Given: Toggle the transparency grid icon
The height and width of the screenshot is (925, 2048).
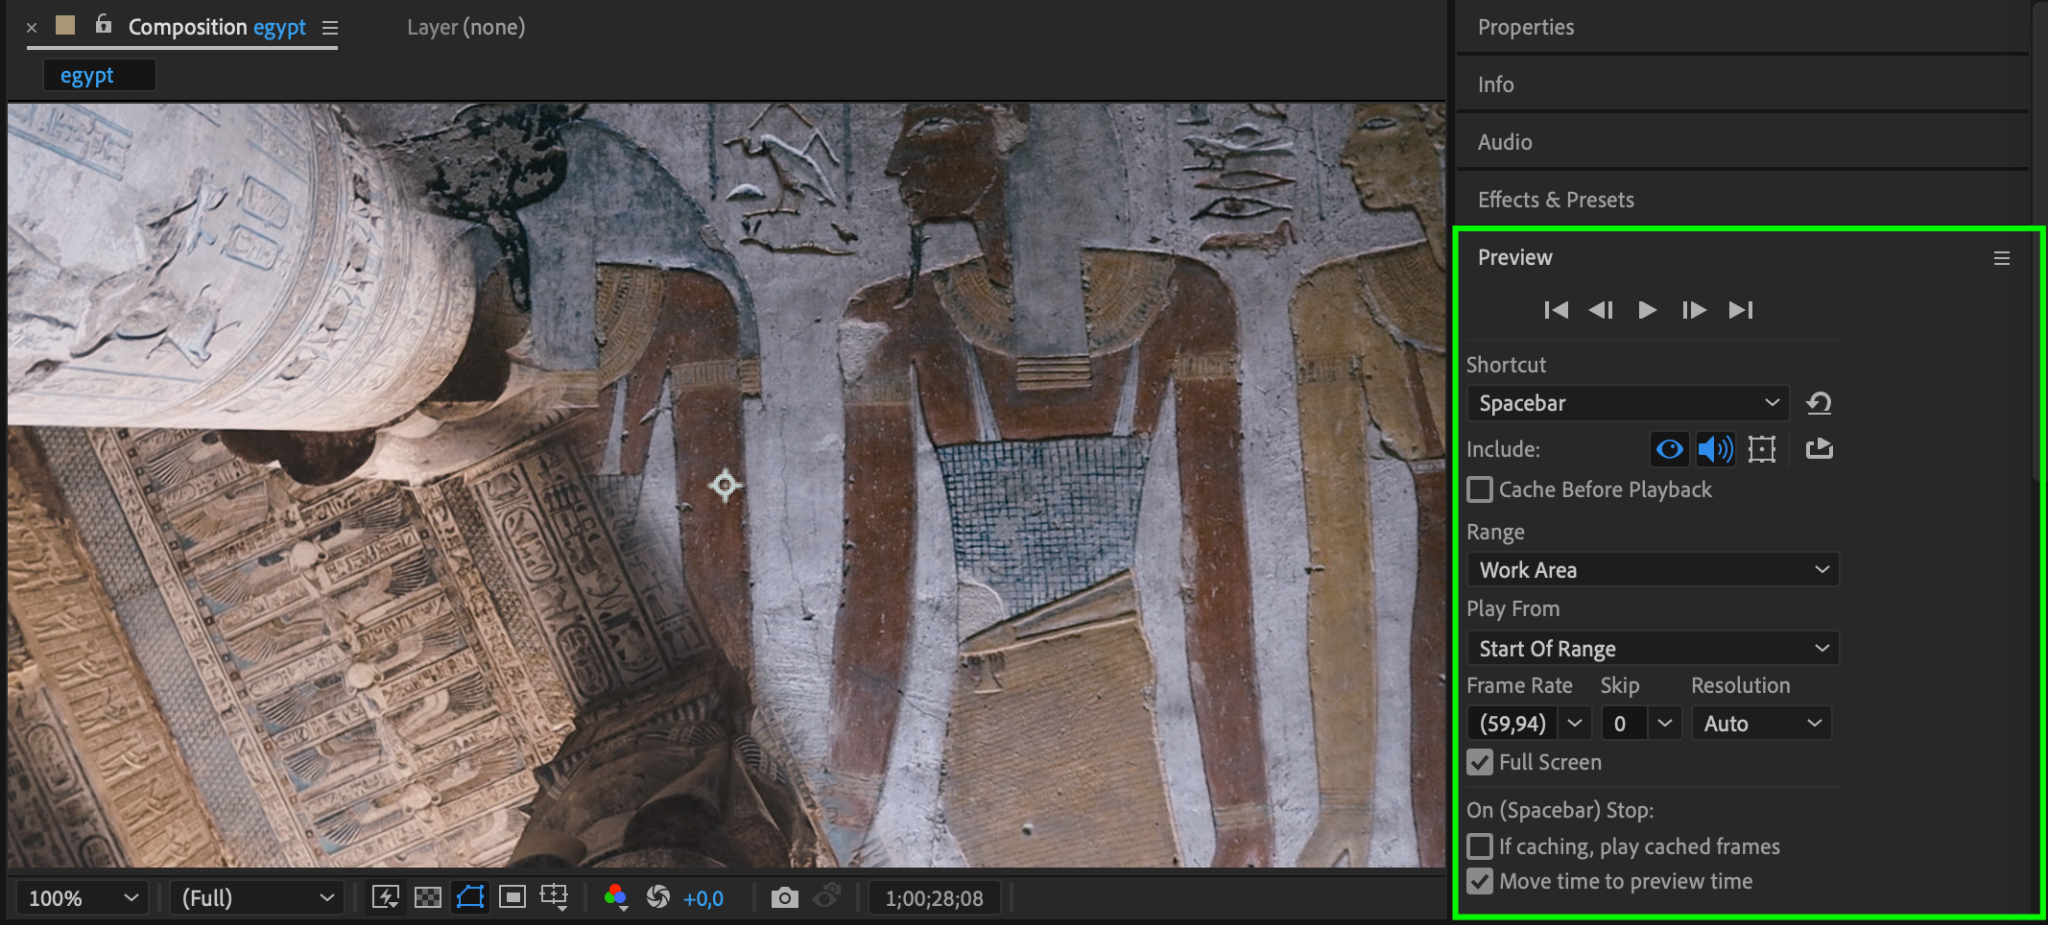Looking at the screenshot, I should [428, 898].
